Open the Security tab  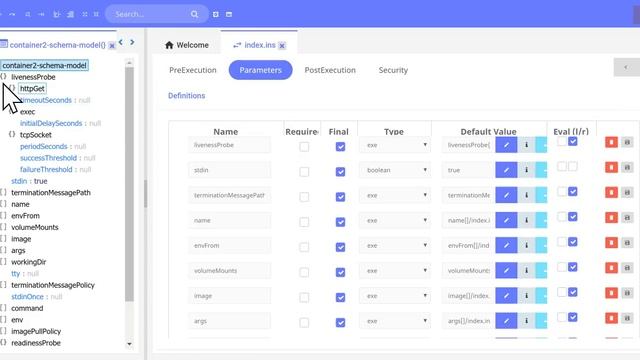(393, 70)
